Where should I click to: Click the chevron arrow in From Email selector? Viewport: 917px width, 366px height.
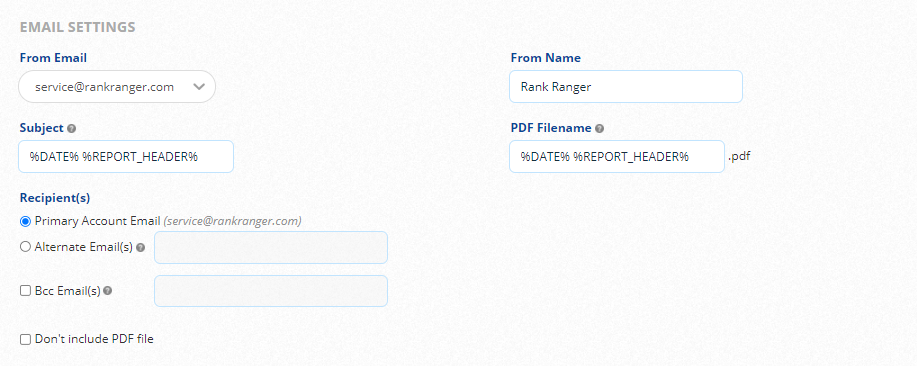(199, 87)
